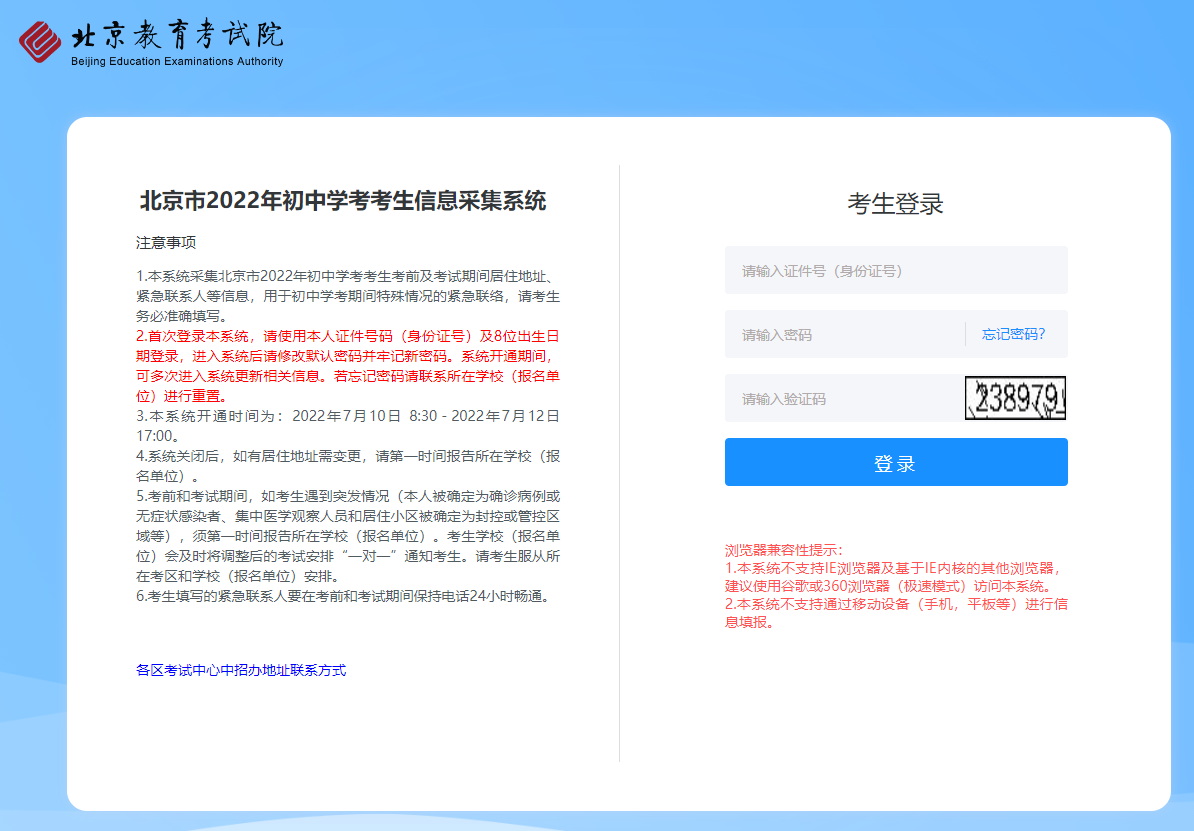The height and width of the screenshot is (831, 1194).
Task: Click the red first-login notice item 2
Action: pos(347,365)
